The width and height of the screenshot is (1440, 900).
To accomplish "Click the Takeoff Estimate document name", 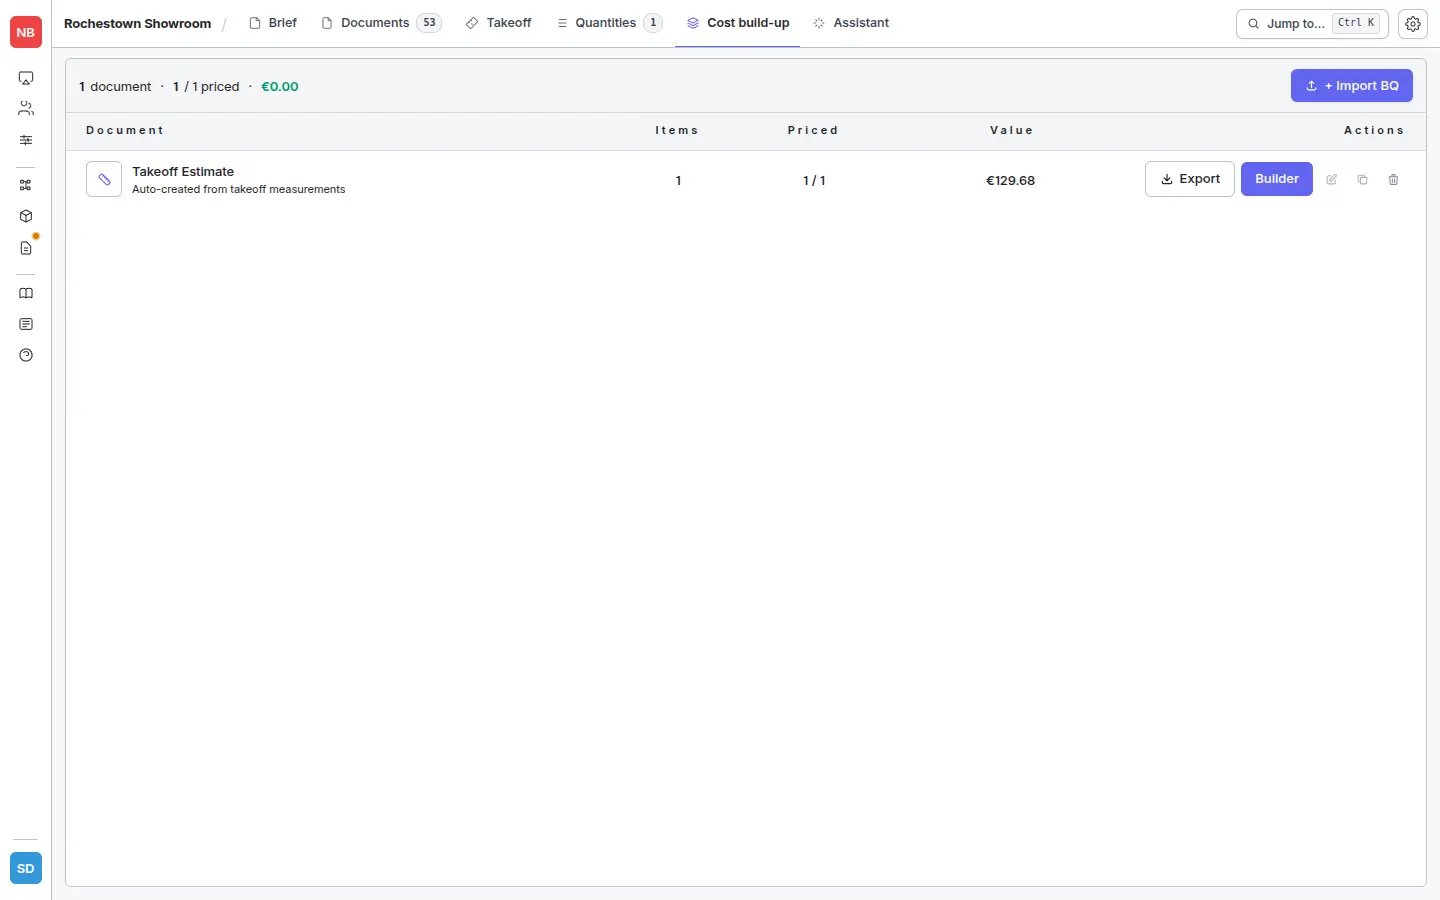I will click(183, 172).
